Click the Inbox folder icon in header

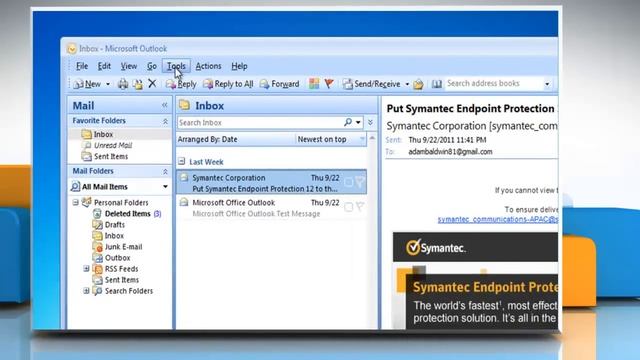[184, 105]
